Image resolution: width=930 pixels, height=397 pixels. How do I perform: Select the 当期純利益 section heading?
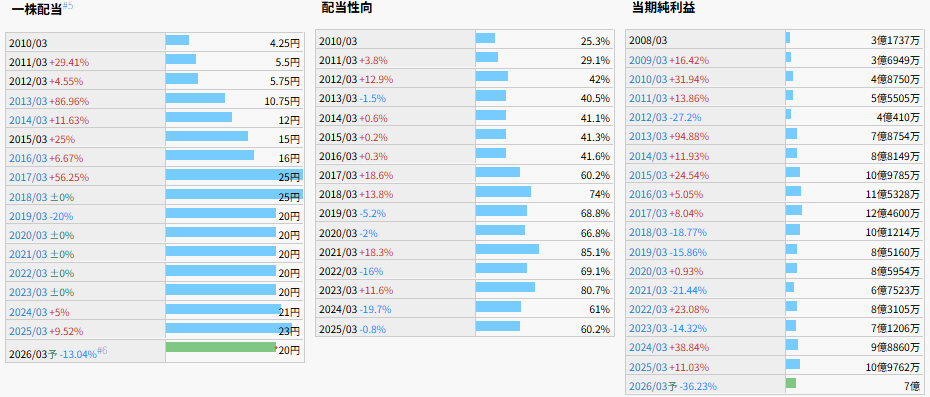click(663, 8)
